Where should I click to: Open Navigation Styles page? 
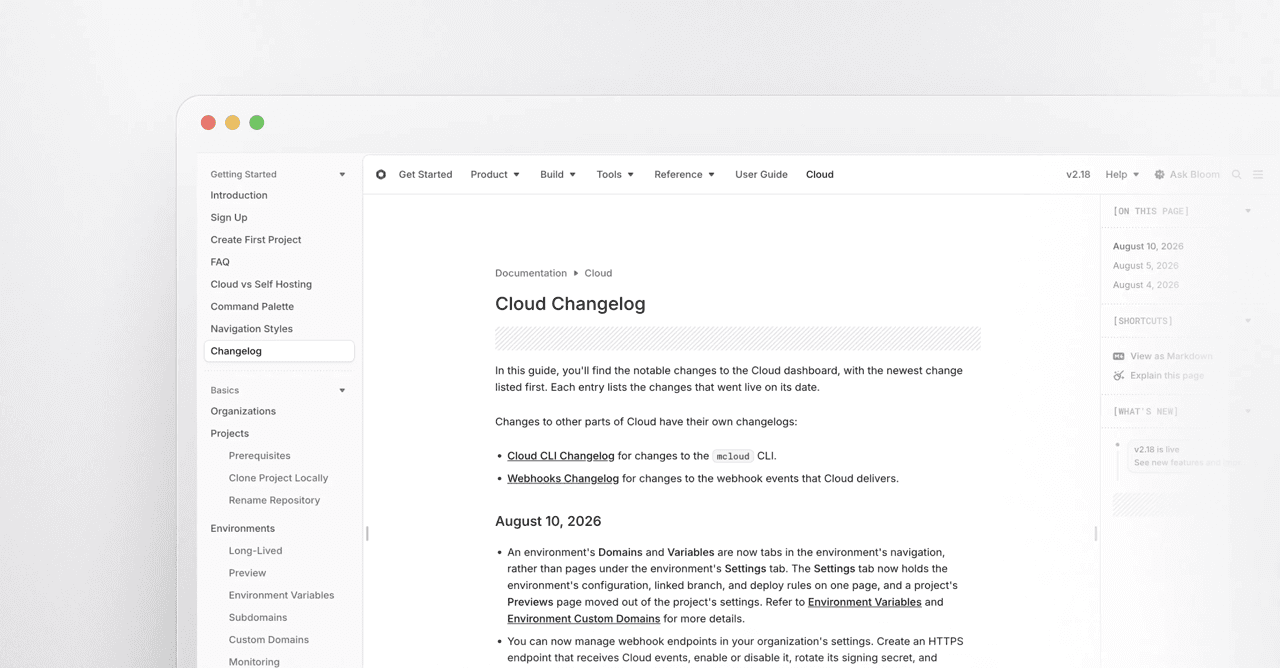[x=251, y=329]
